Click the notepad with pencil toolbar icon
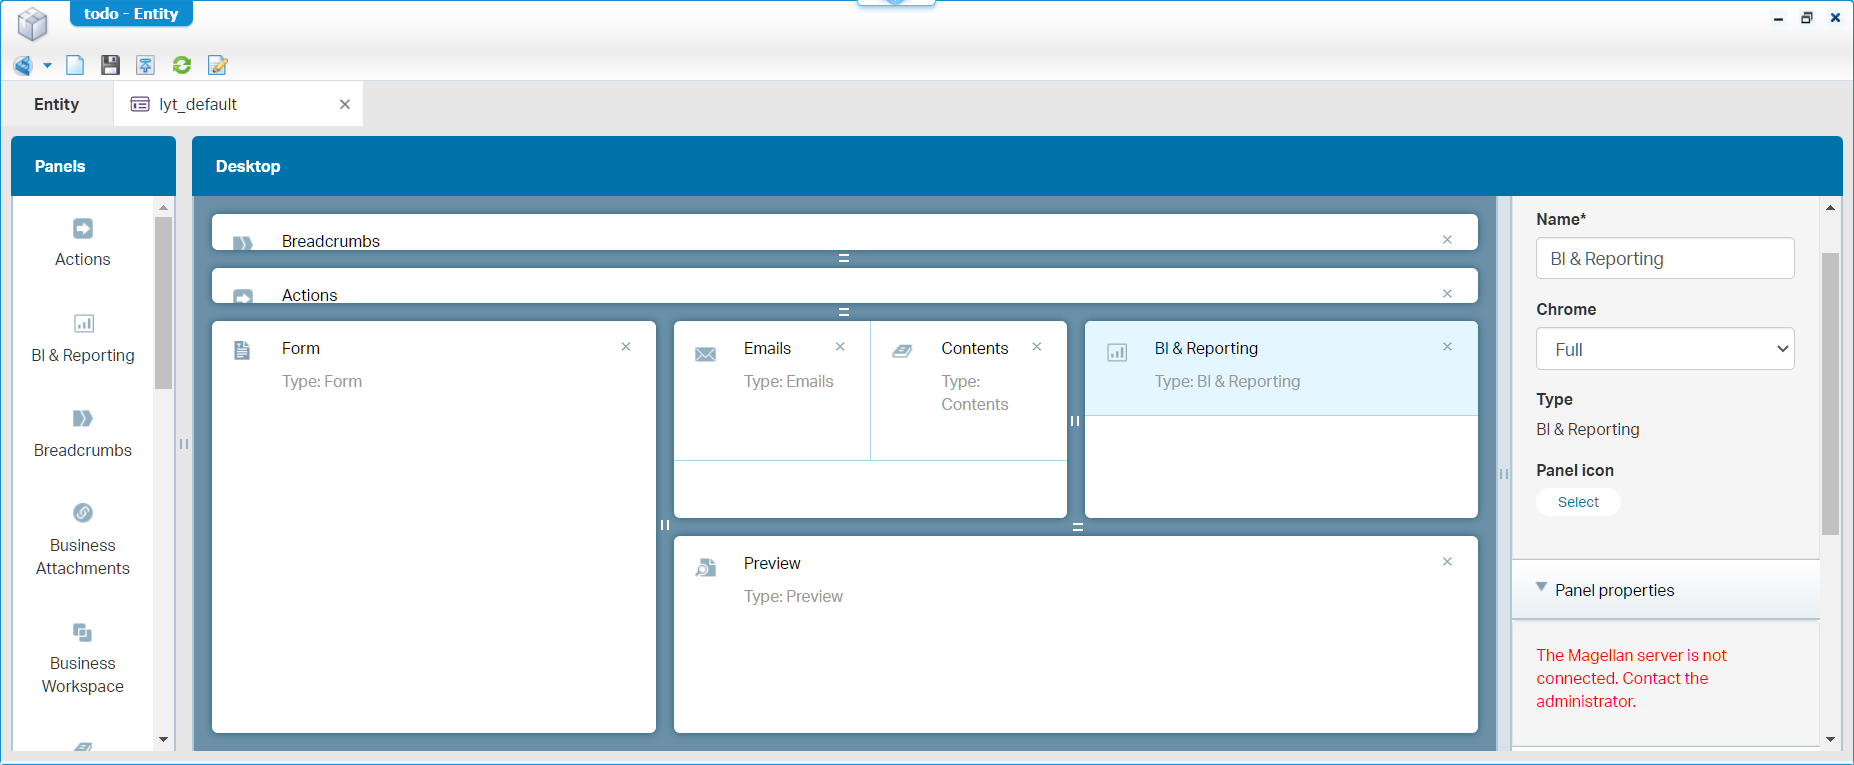Viewport: 1854px width, 765px height. (217, 65)
